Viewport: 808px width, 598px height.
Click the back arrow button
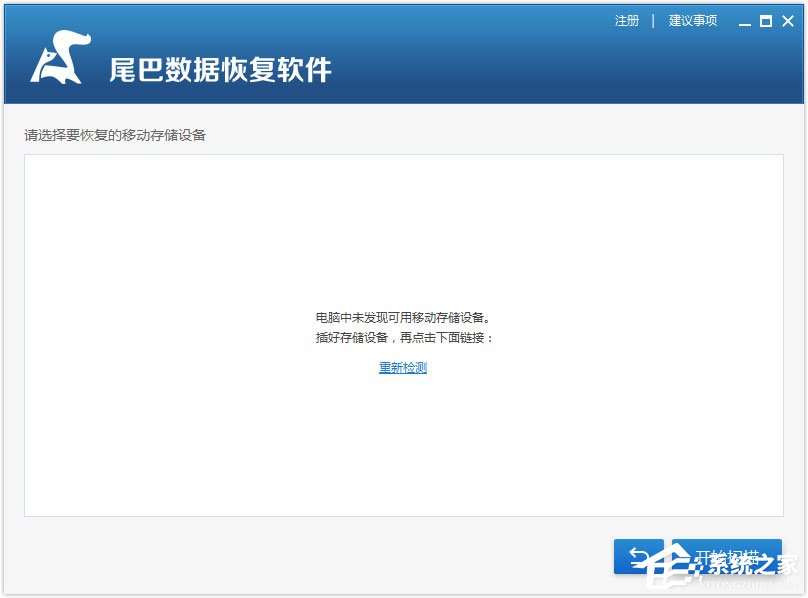click(x=638, y=556)
